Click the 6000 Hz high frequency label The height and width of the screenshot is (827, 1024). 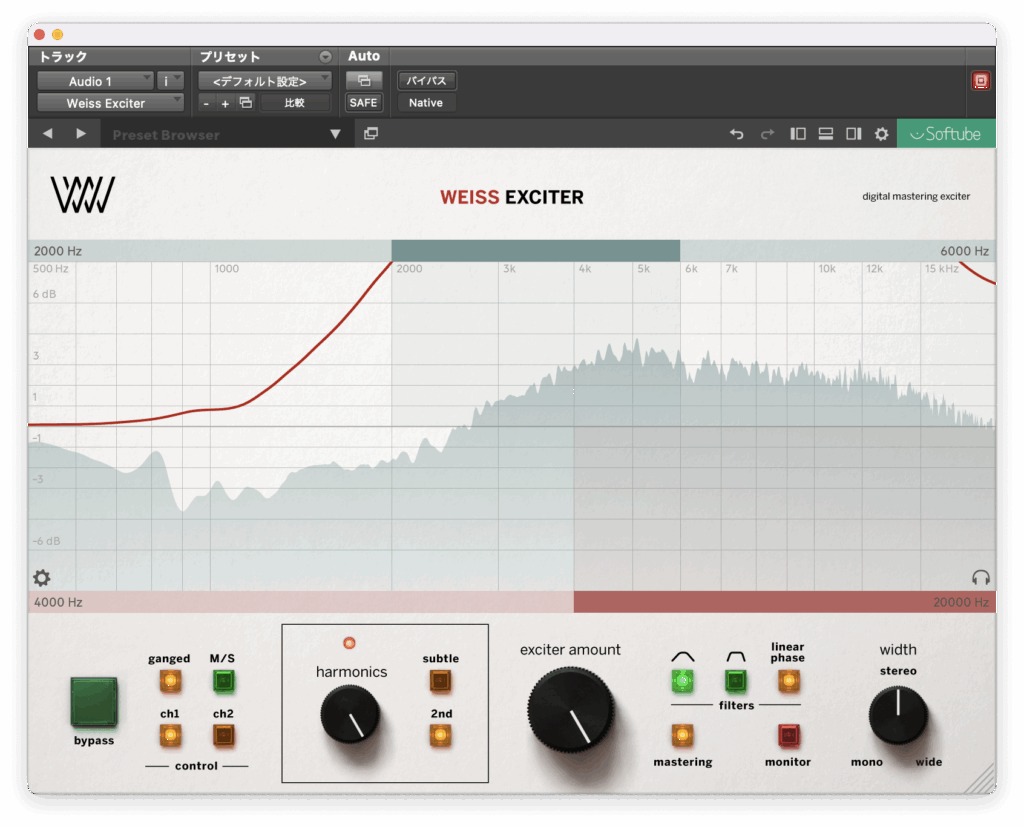click(x=965, y=251)
